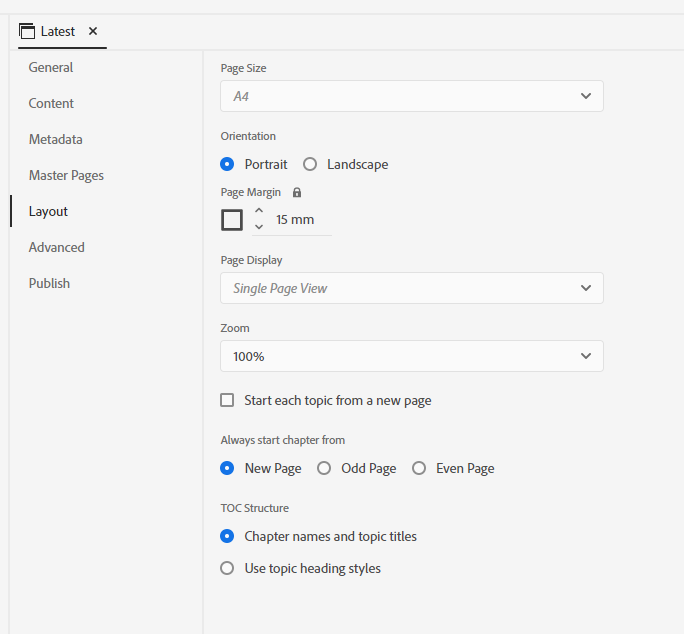Go to the Publish section
684x634 pixels.
coord(49,283)
